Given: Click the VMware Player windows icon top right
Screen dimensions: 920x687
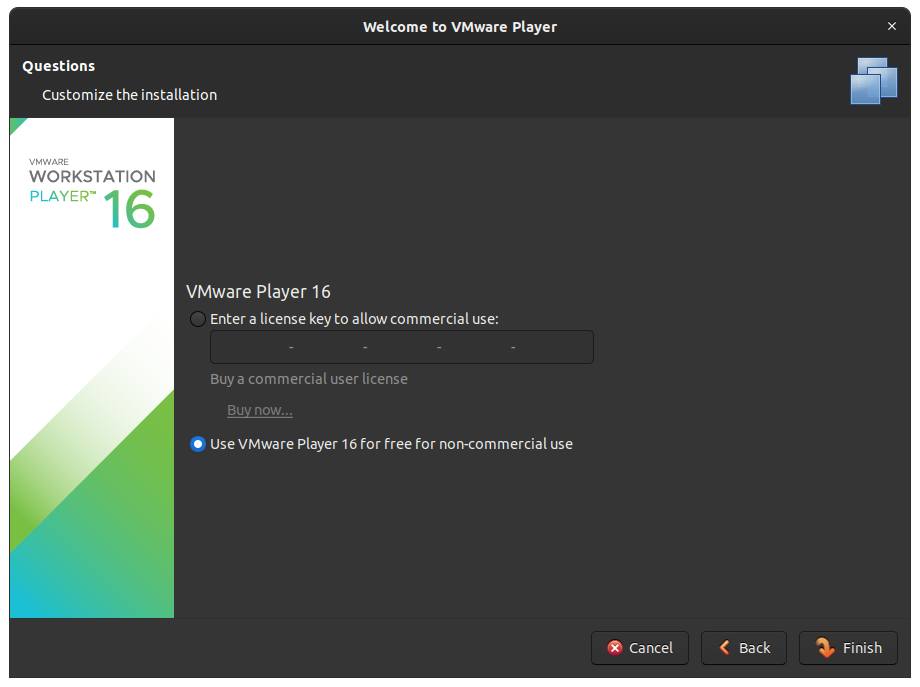Looking at the screenshot, I should click(x=873, y=81).
